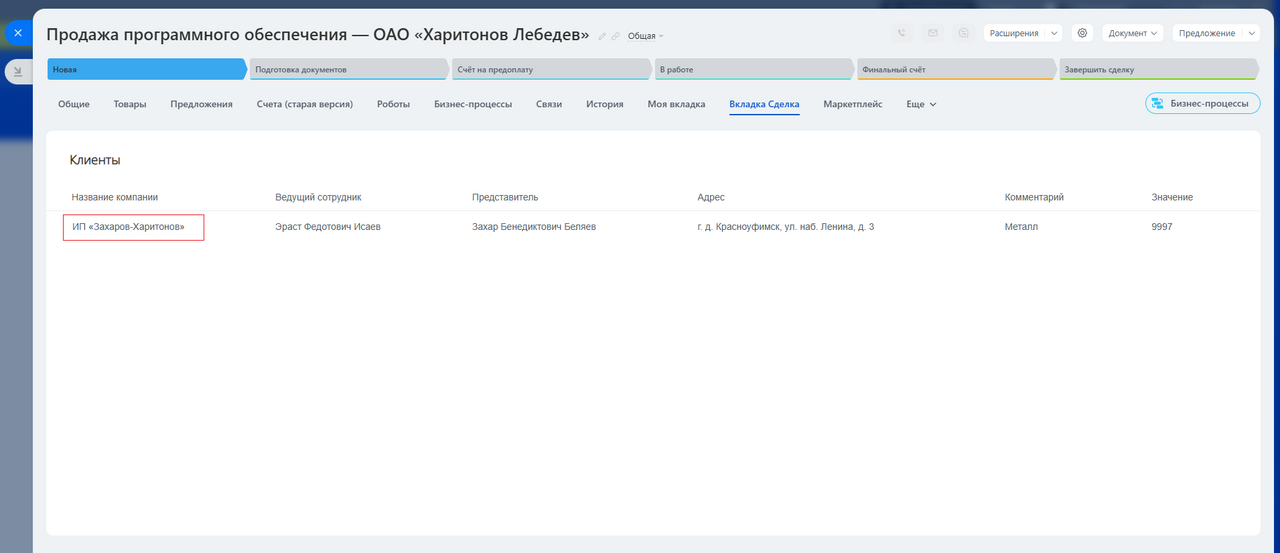Click the email envelope icon
Viewport: 1280px width, 553px height.
point(933,33)
